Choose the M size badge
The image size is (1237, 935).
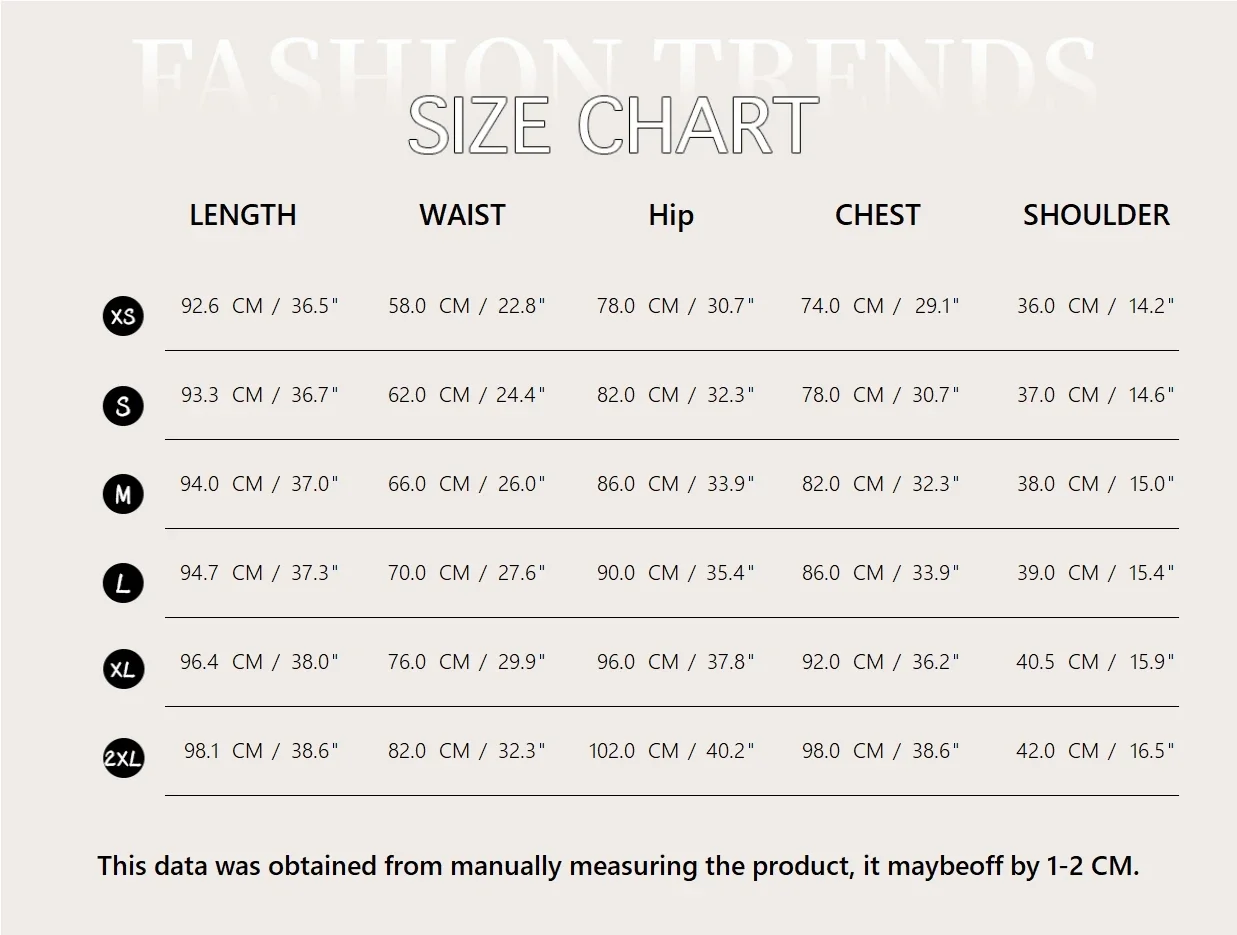(123, 494)
